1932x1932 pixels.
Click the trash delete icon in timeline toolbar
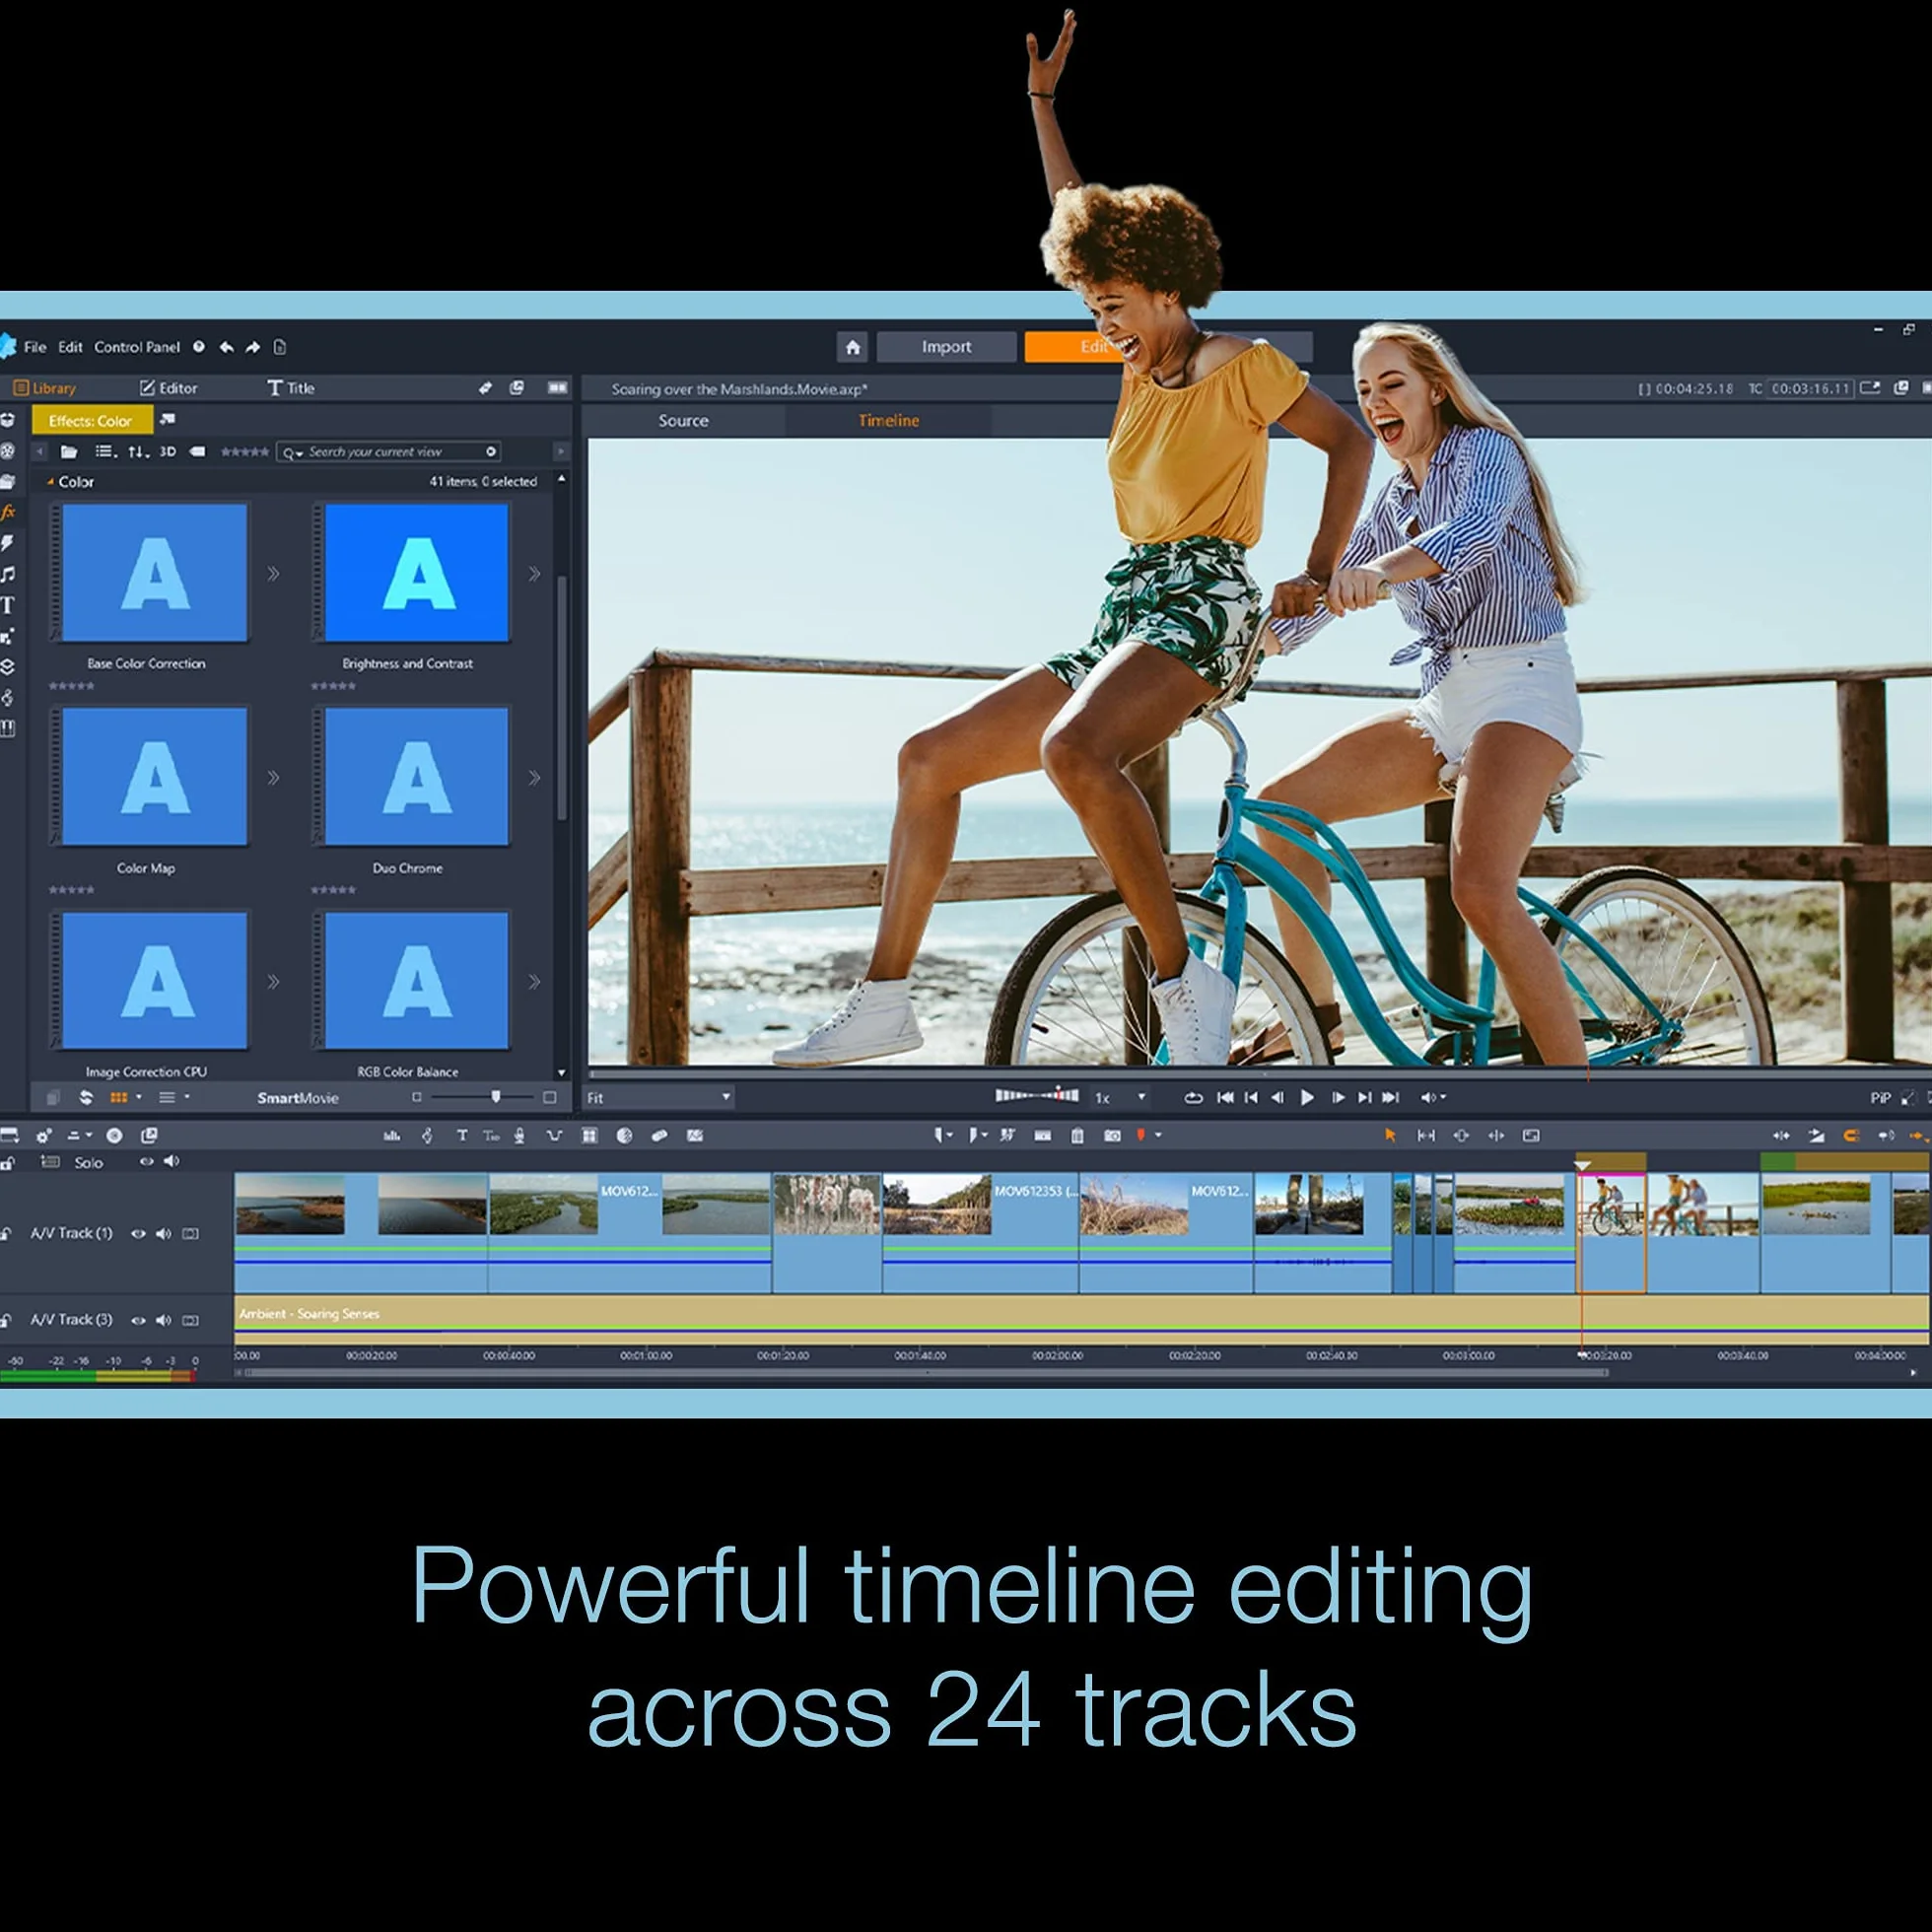tap(1077, 1135)
